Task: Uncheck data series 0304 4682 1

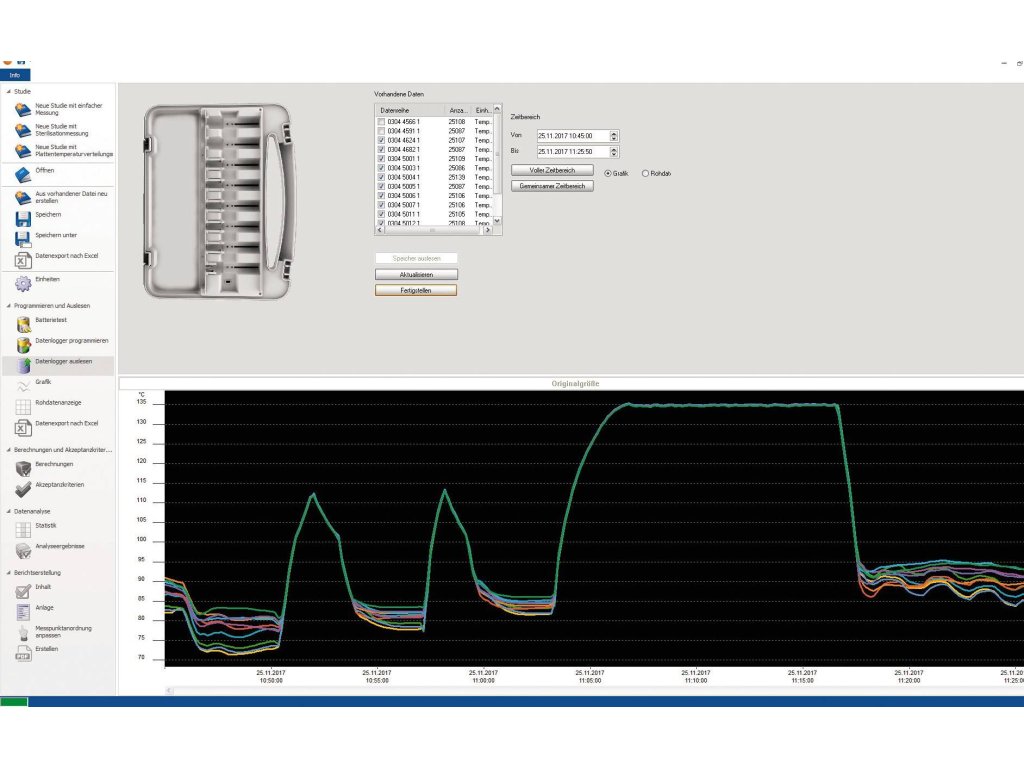Action: point(381,150)
